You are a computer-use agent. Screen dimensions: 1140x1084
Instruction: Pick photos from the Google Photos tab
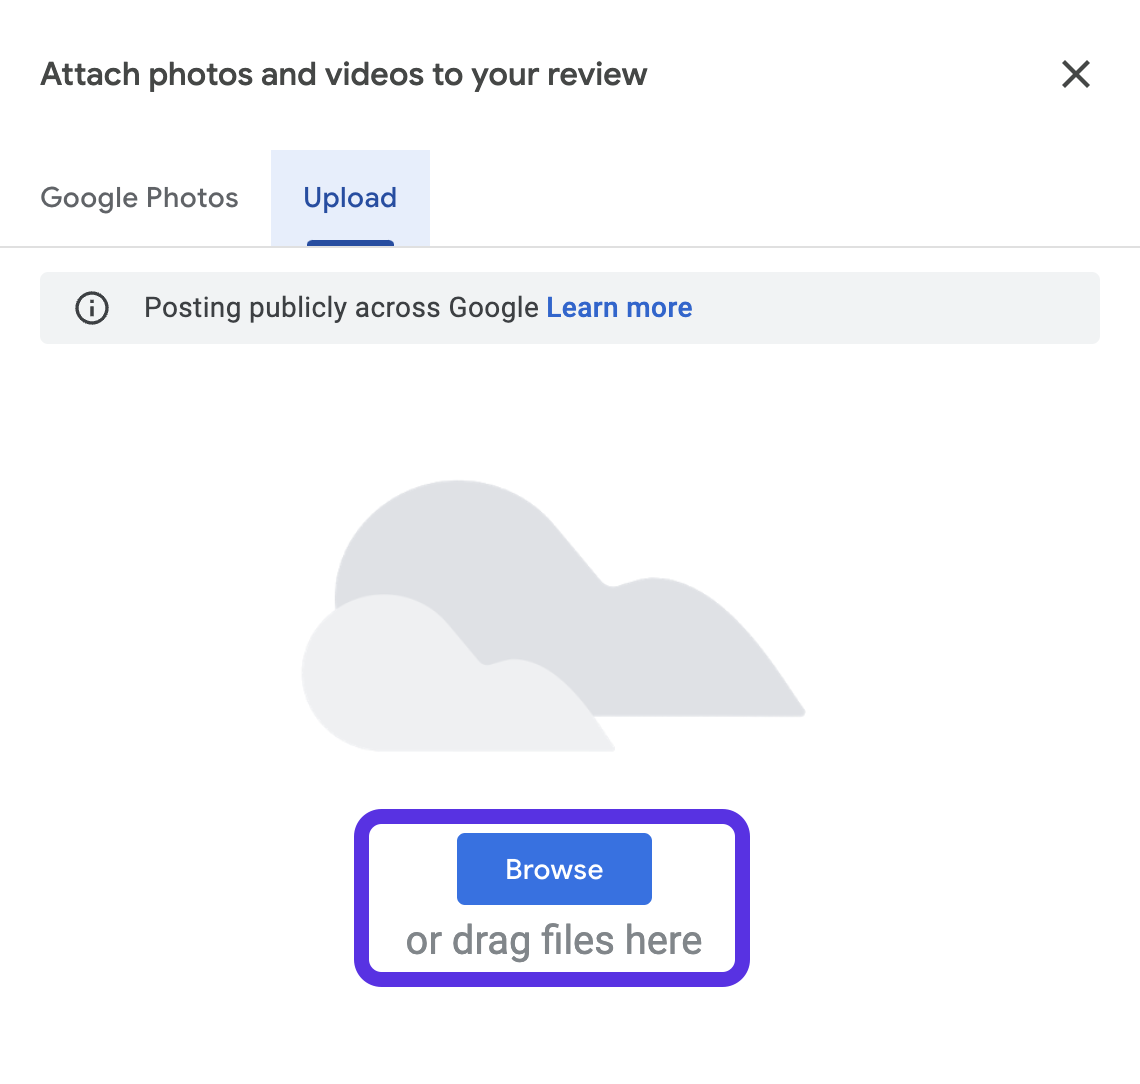pos(140,198)
